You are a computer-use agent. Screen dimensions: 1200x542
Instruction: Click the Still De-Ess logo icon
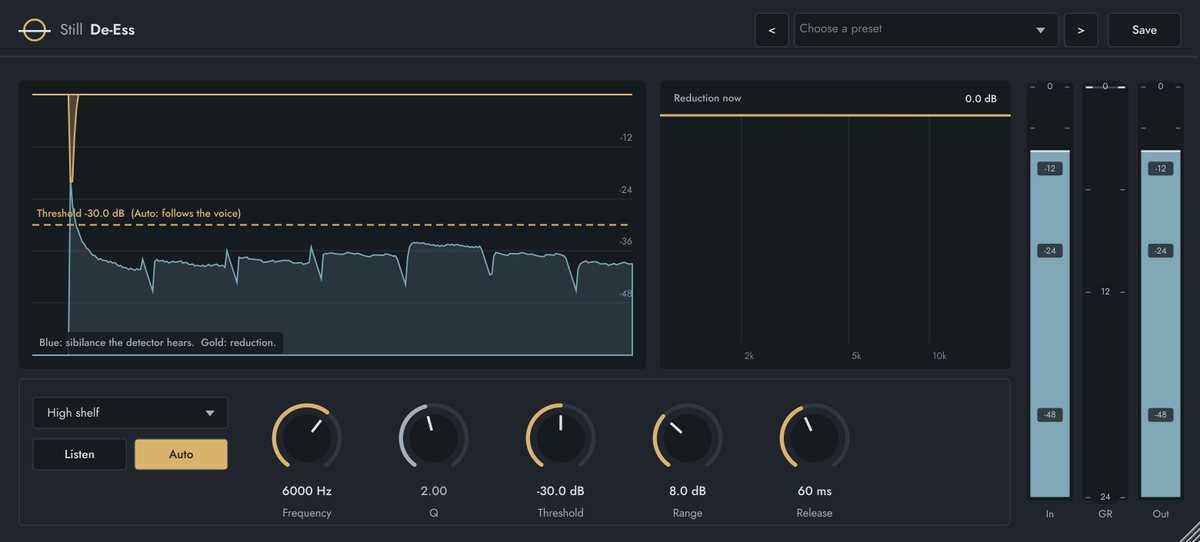[x=34, y=30]
